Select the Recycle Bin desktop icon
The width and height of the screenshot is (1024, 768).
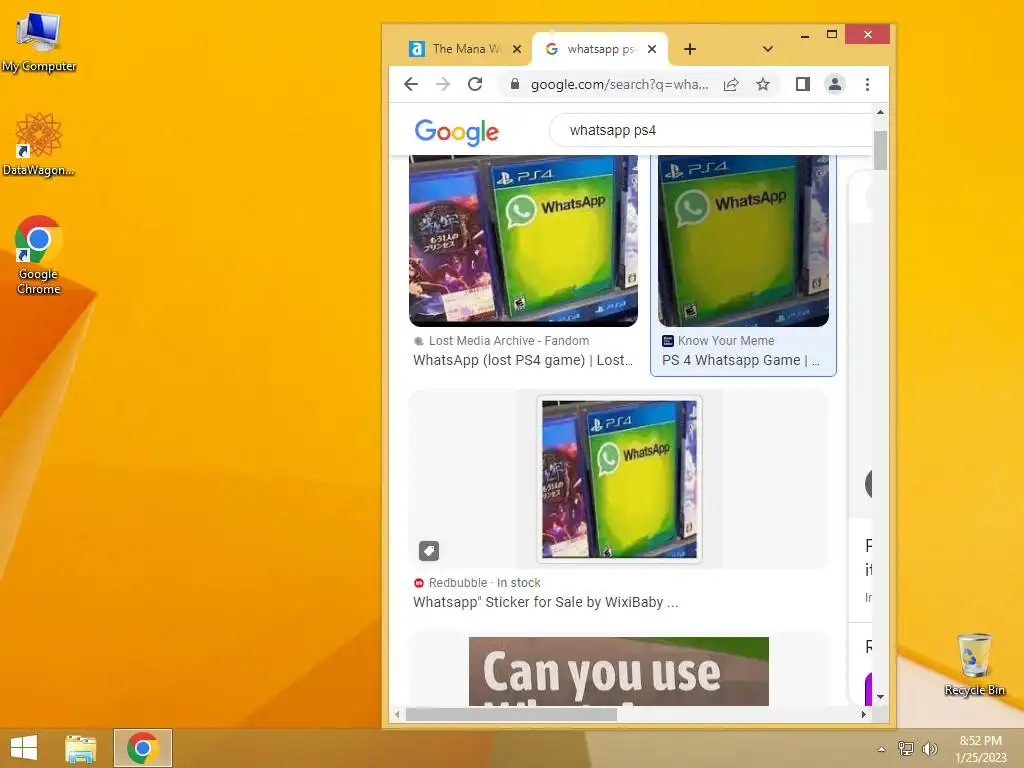point(974,665)
